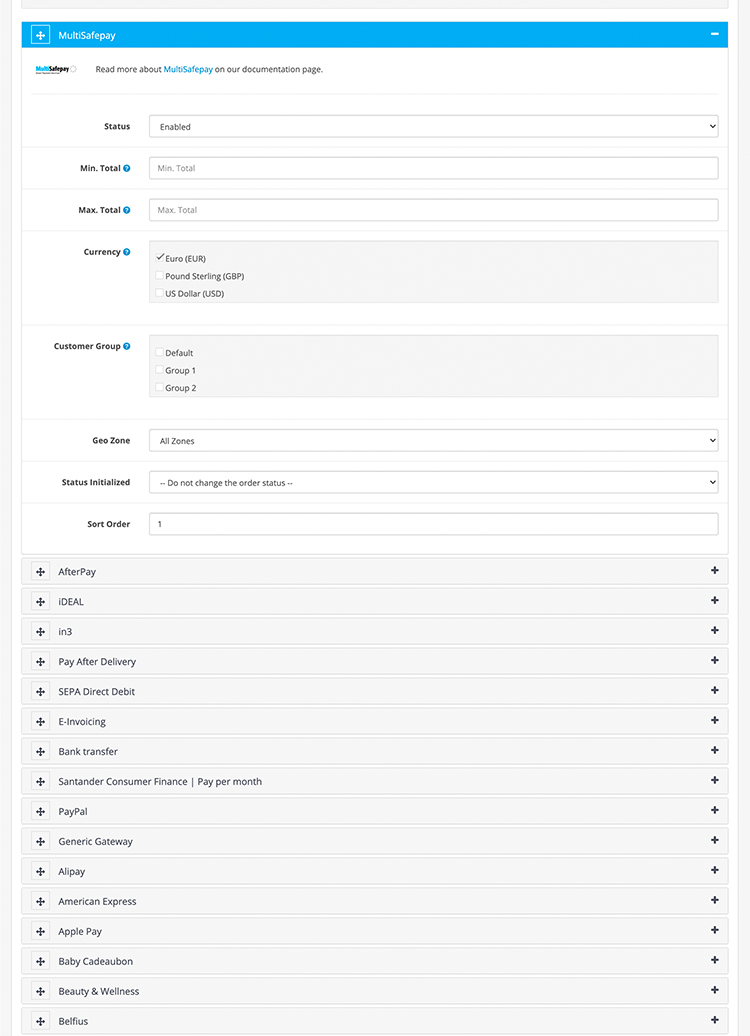Expand the Alipay plus icon
The image size is (750, 1036).
pos(714,870)
